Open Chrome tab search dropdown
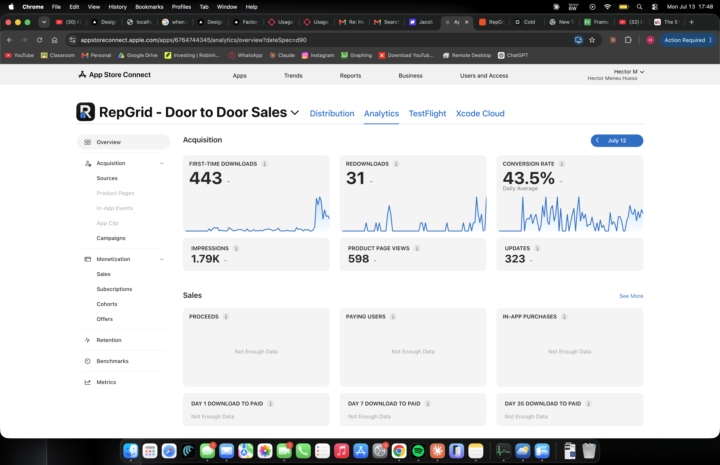Image resolution: width=720 pixels, height=465 pixels. [x=44, y=22]
